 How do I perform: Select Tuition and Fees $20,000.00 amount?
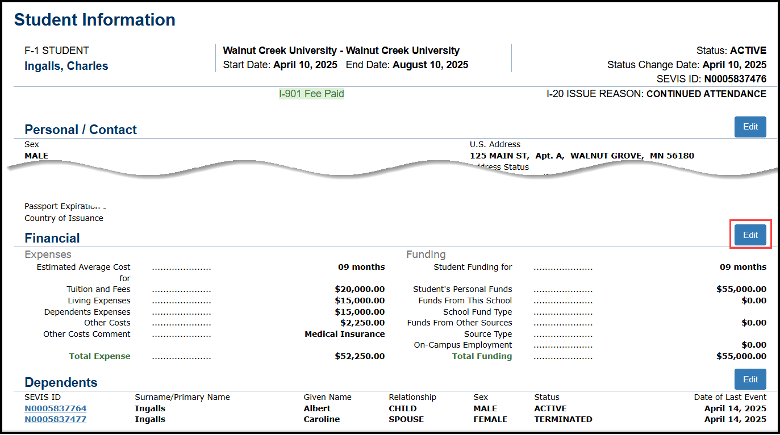360,289
